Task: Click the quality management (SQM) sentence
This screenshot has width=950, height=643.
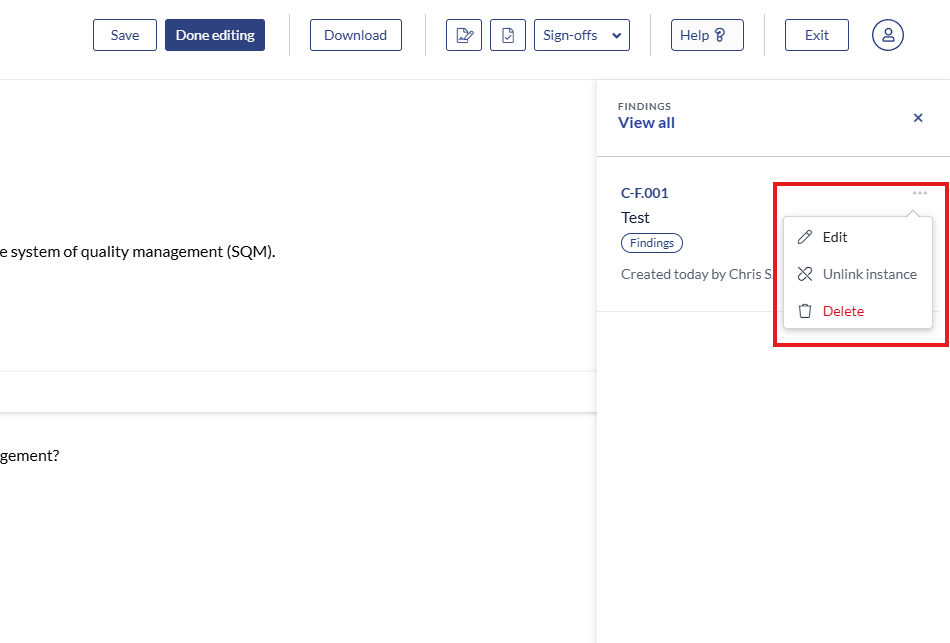Action: tap(138, 251)
